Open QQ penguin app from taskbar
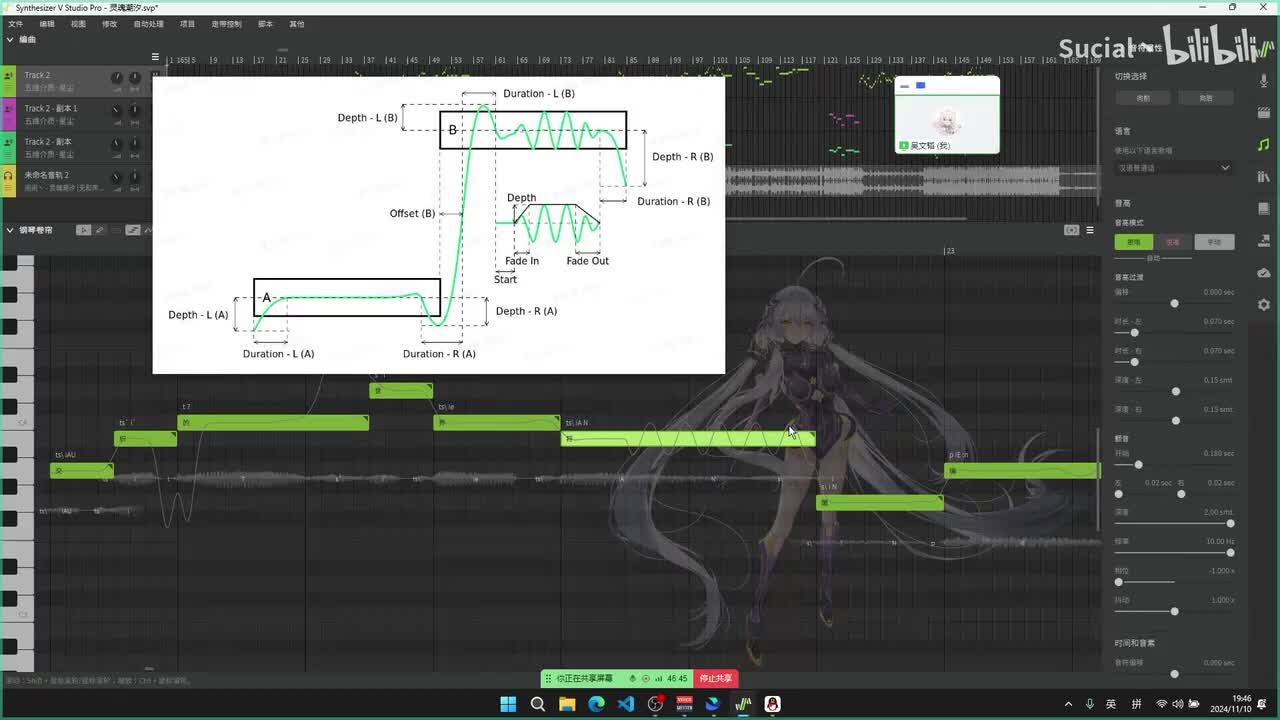Image resolution: width=1280 pixels, height=720 pixels. coord(773,704)
